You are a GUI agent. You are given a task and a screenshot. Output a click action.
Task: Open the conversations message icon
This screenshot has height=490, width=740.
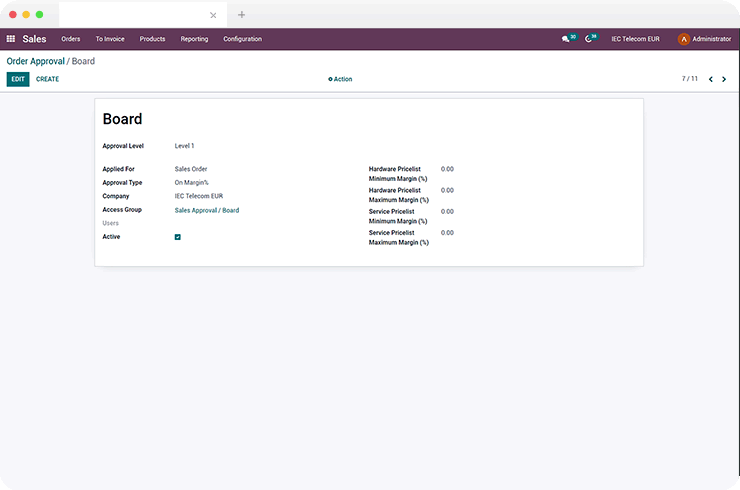click(565, 39)
